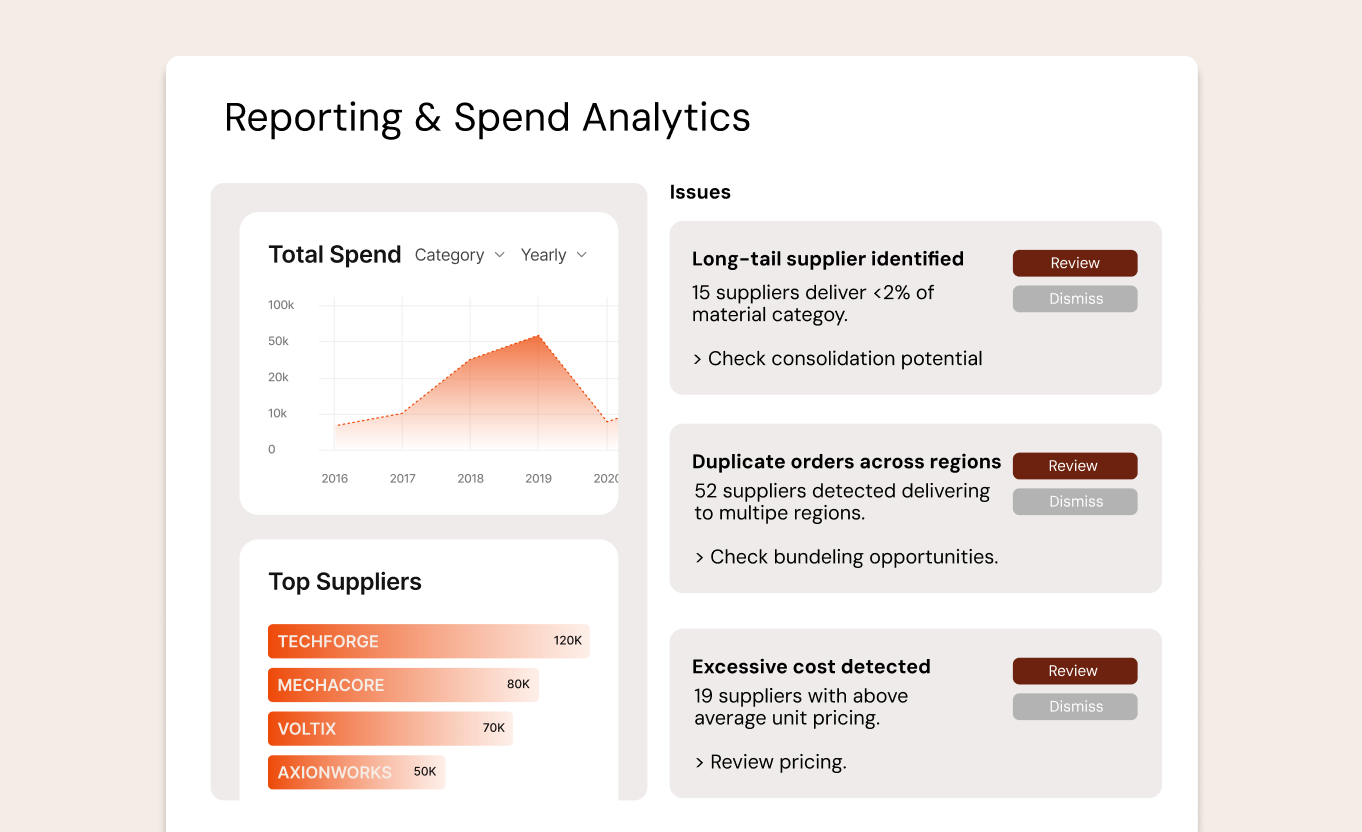Image resolution: width=1362 pixels, height=832 pixels.
Task: Select the TECHFORGE supplier bar
Action: [x=428, y=641]
